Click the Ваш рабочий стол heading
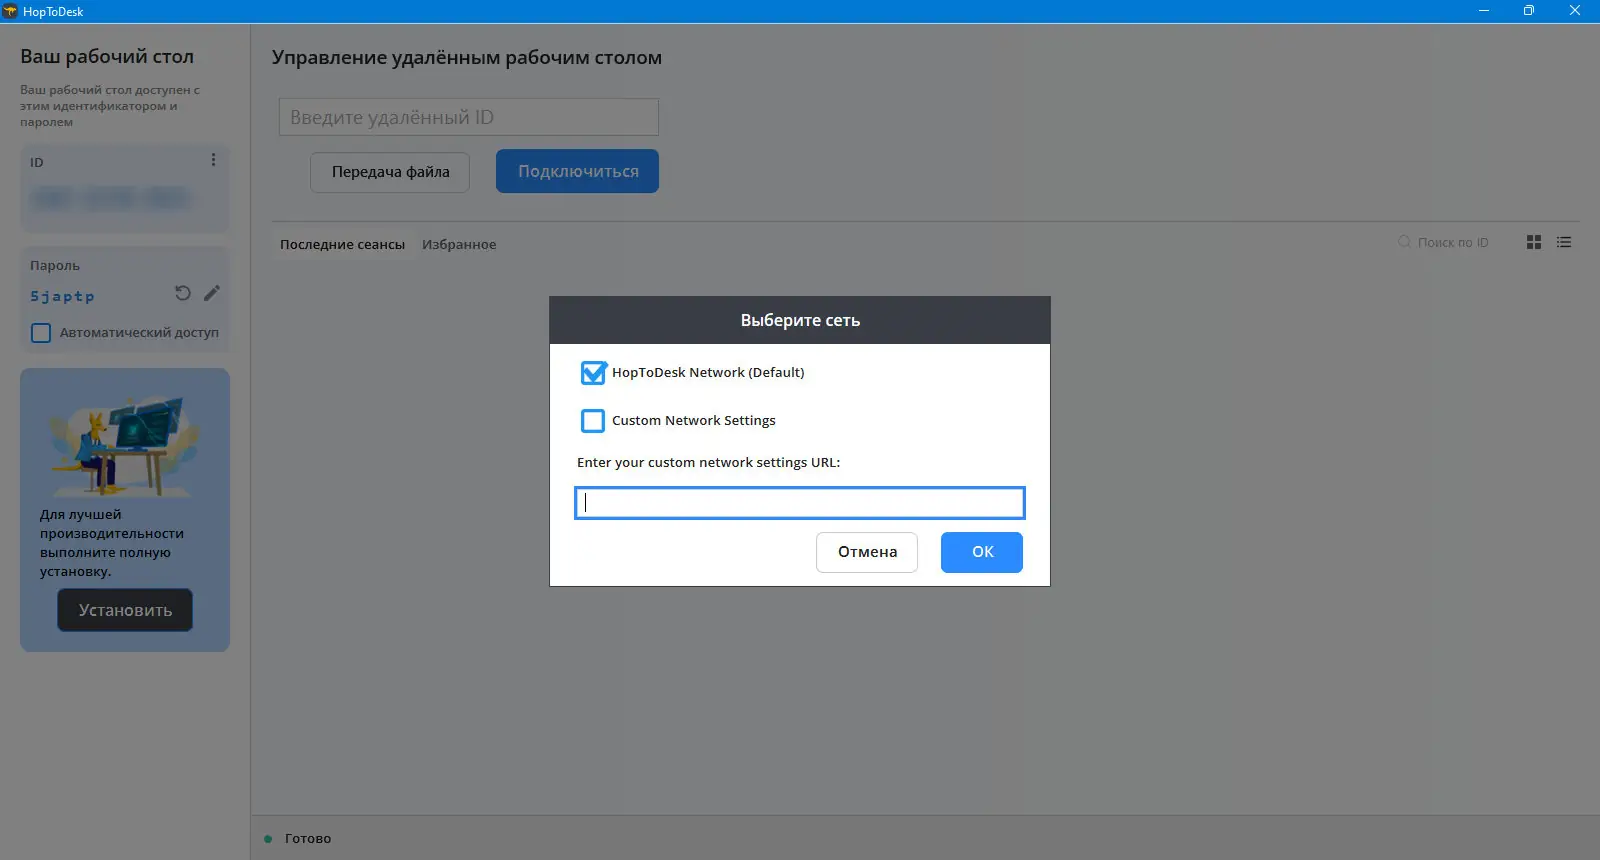Viewport: 1600px width, 860px height. tap(107, 57)
